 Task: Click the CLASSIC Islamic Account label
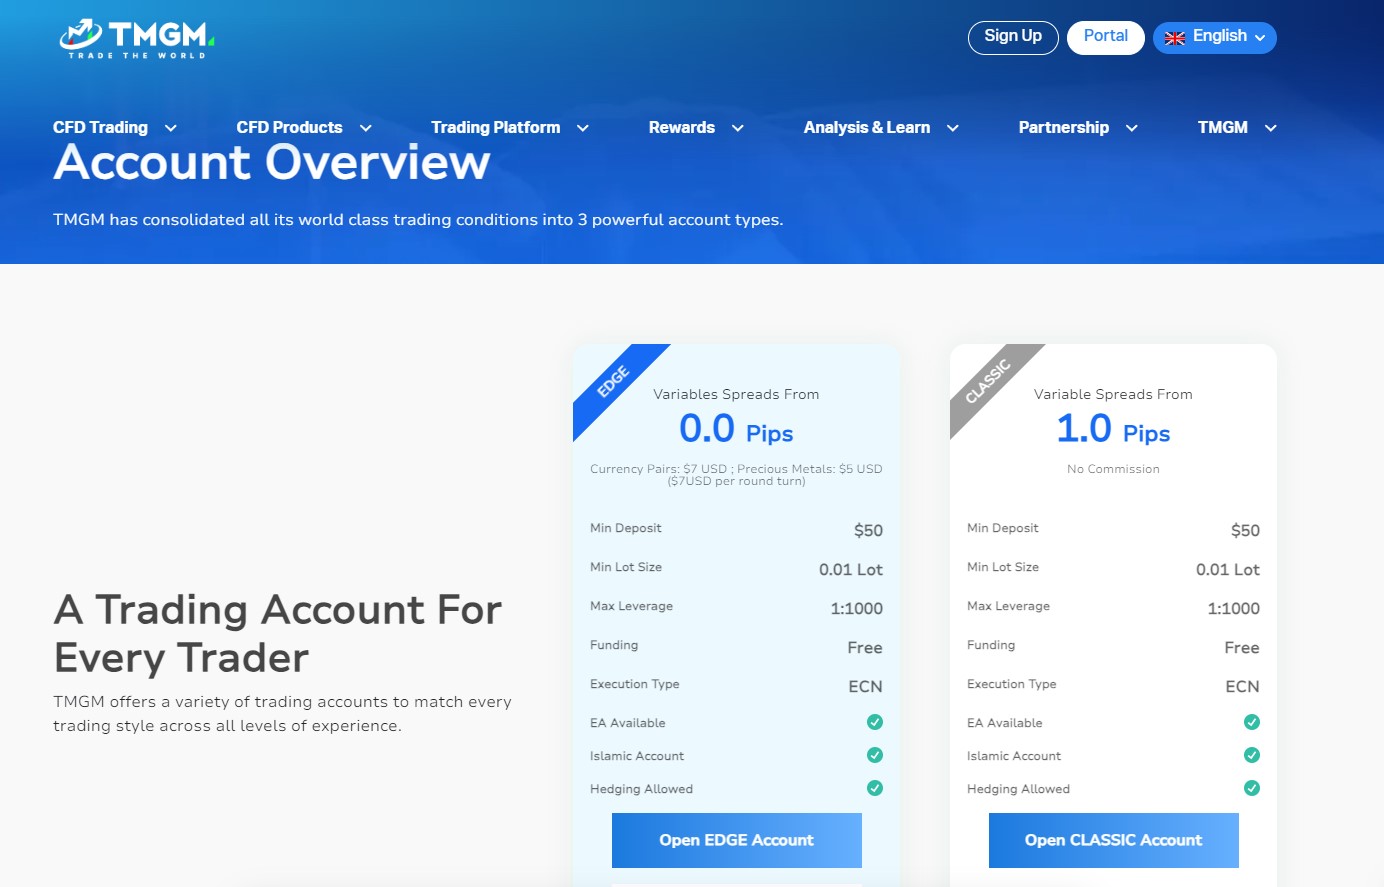coord(1014,756)
